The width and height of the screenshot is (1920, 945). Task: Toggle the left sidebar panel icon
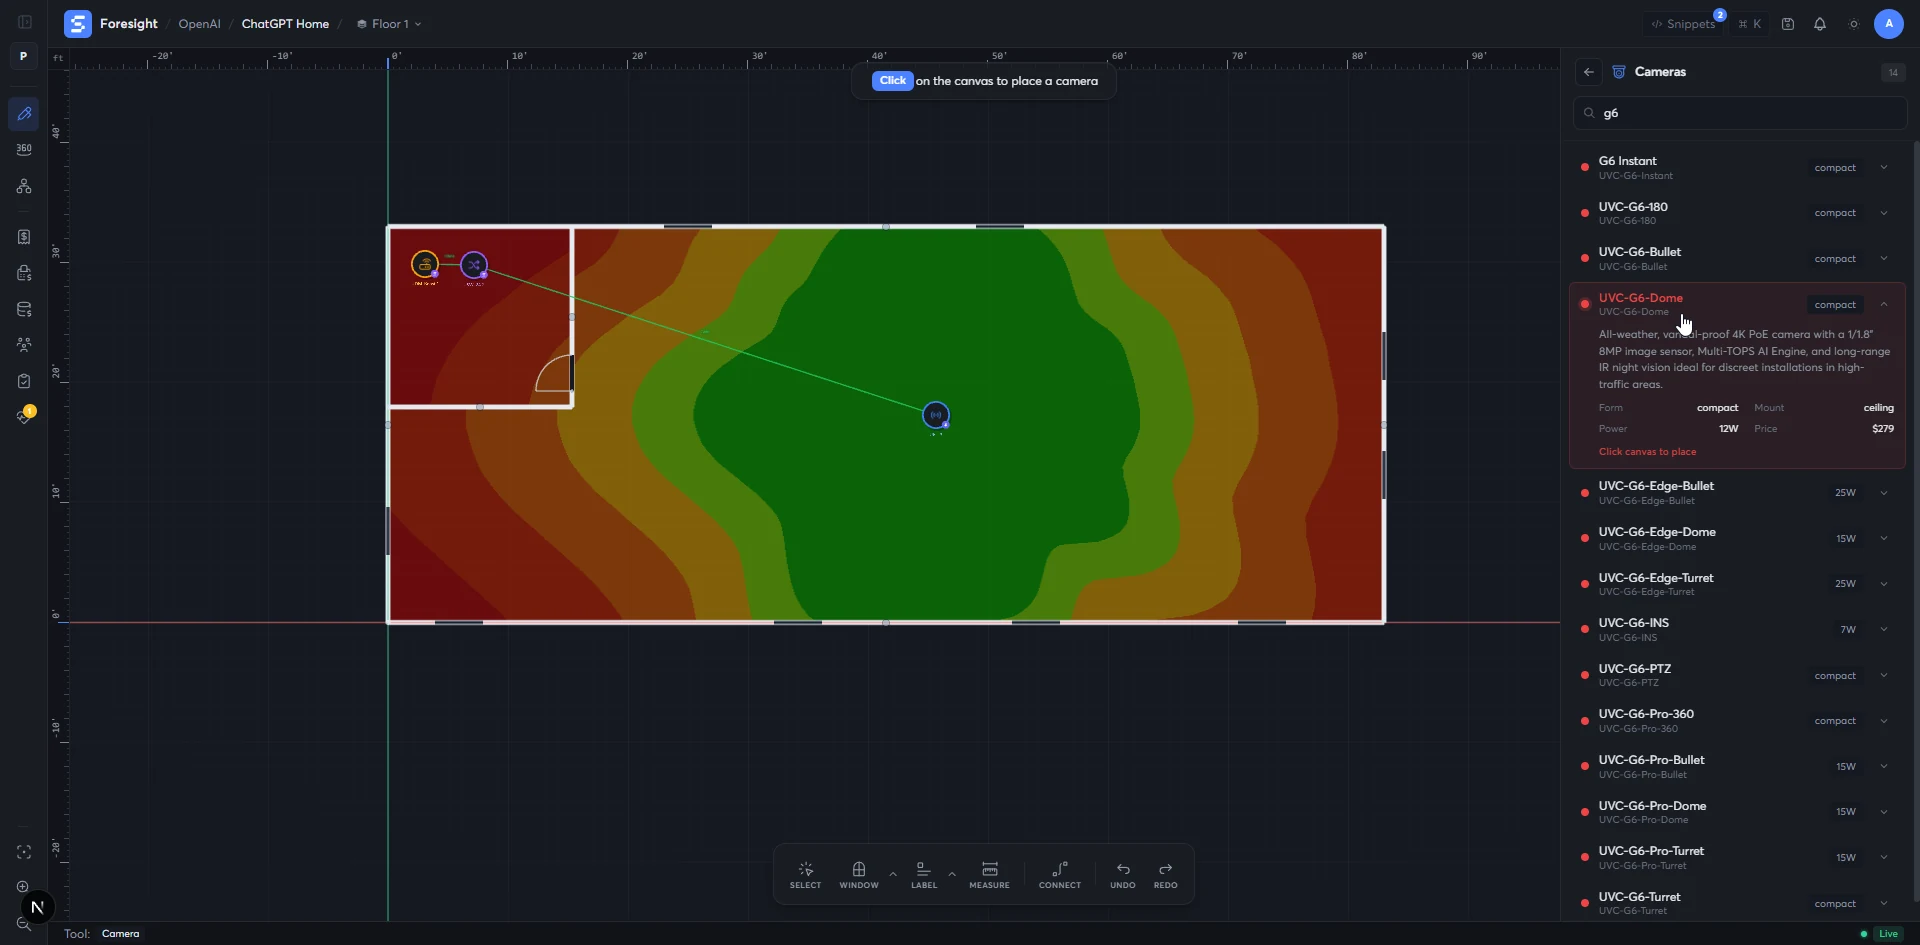point(24,22)
